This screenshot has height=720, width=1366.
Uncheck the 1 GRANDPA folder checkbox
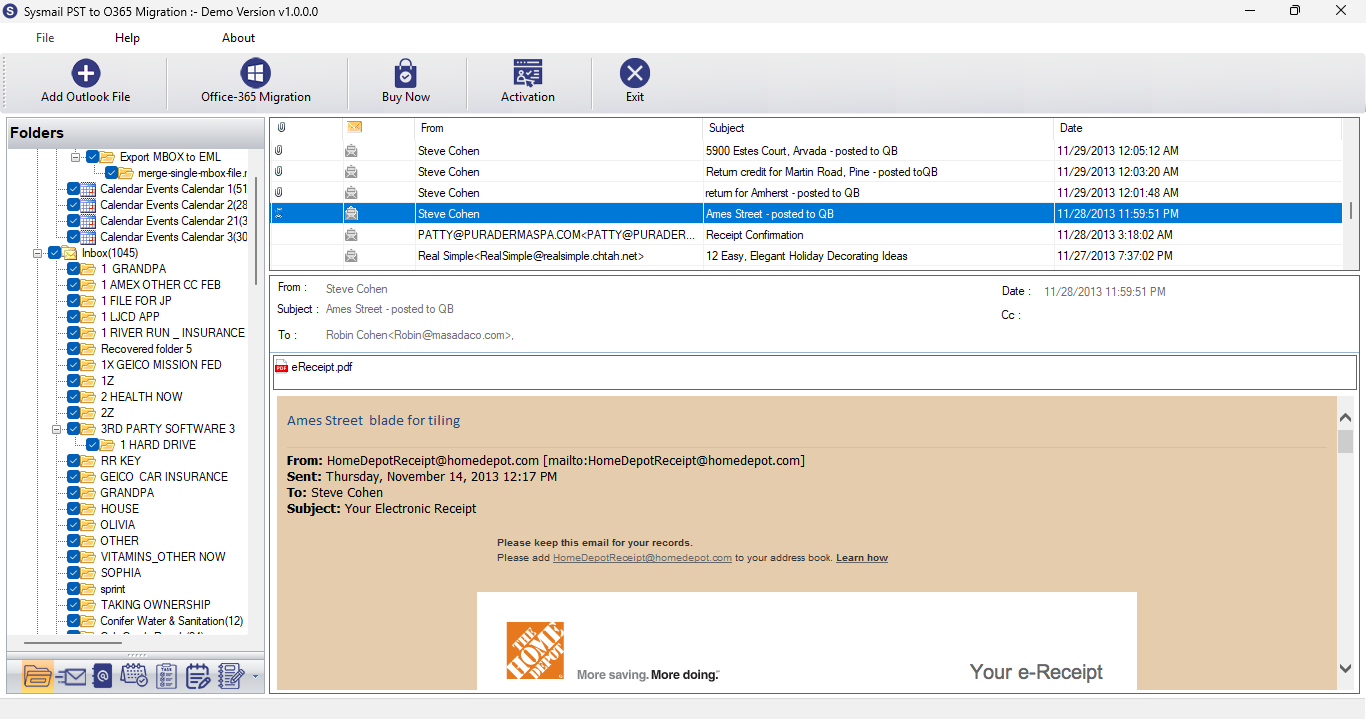point(74,269)
